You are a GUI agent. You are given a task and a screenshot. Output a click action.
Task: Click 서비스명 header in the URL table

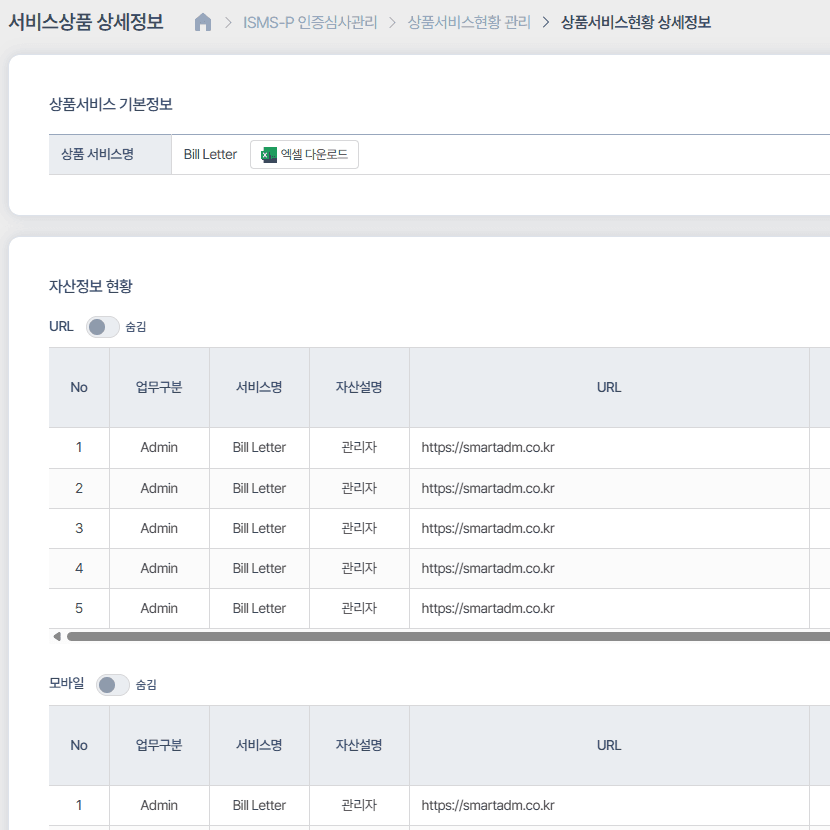click(x=259, y=388)
